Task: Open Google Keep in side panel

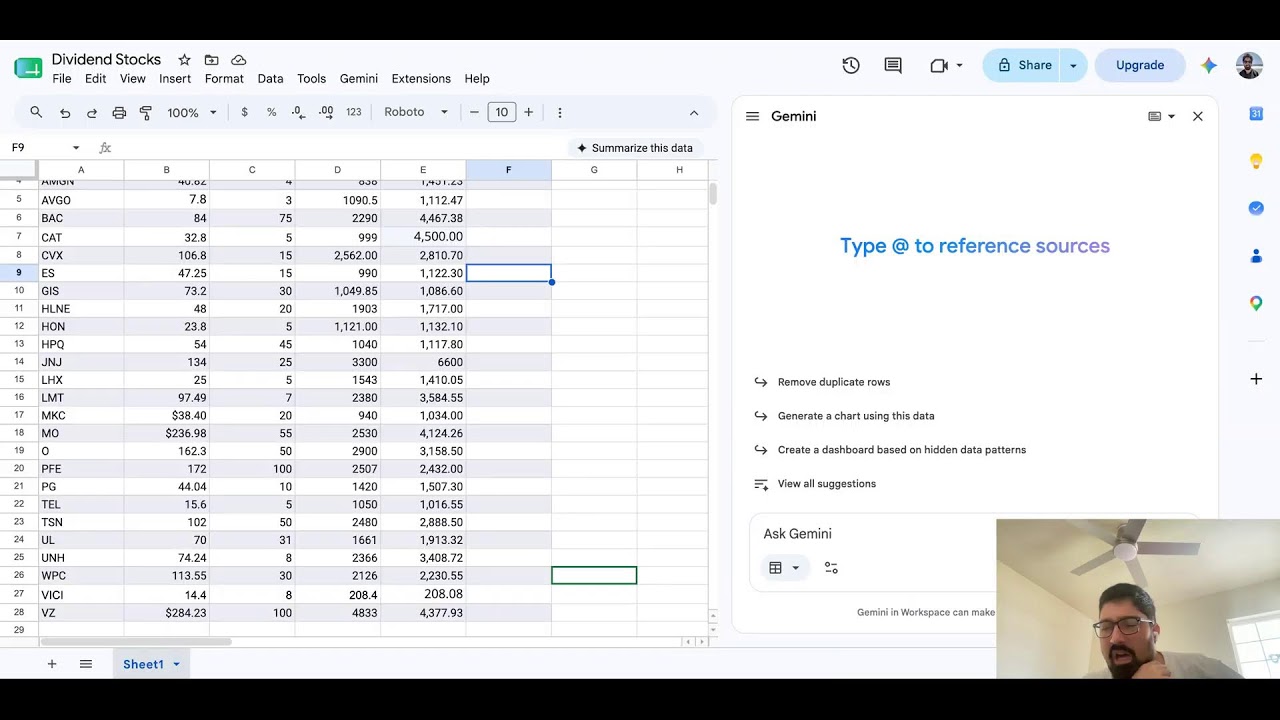Action: (1256, 160)
